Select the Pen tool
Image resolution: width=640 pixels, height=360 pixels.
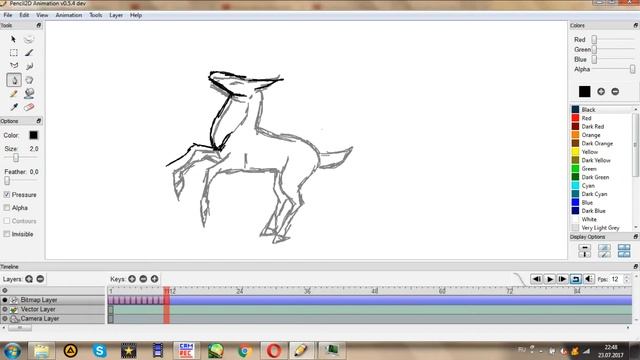click(x=14, y=80)
